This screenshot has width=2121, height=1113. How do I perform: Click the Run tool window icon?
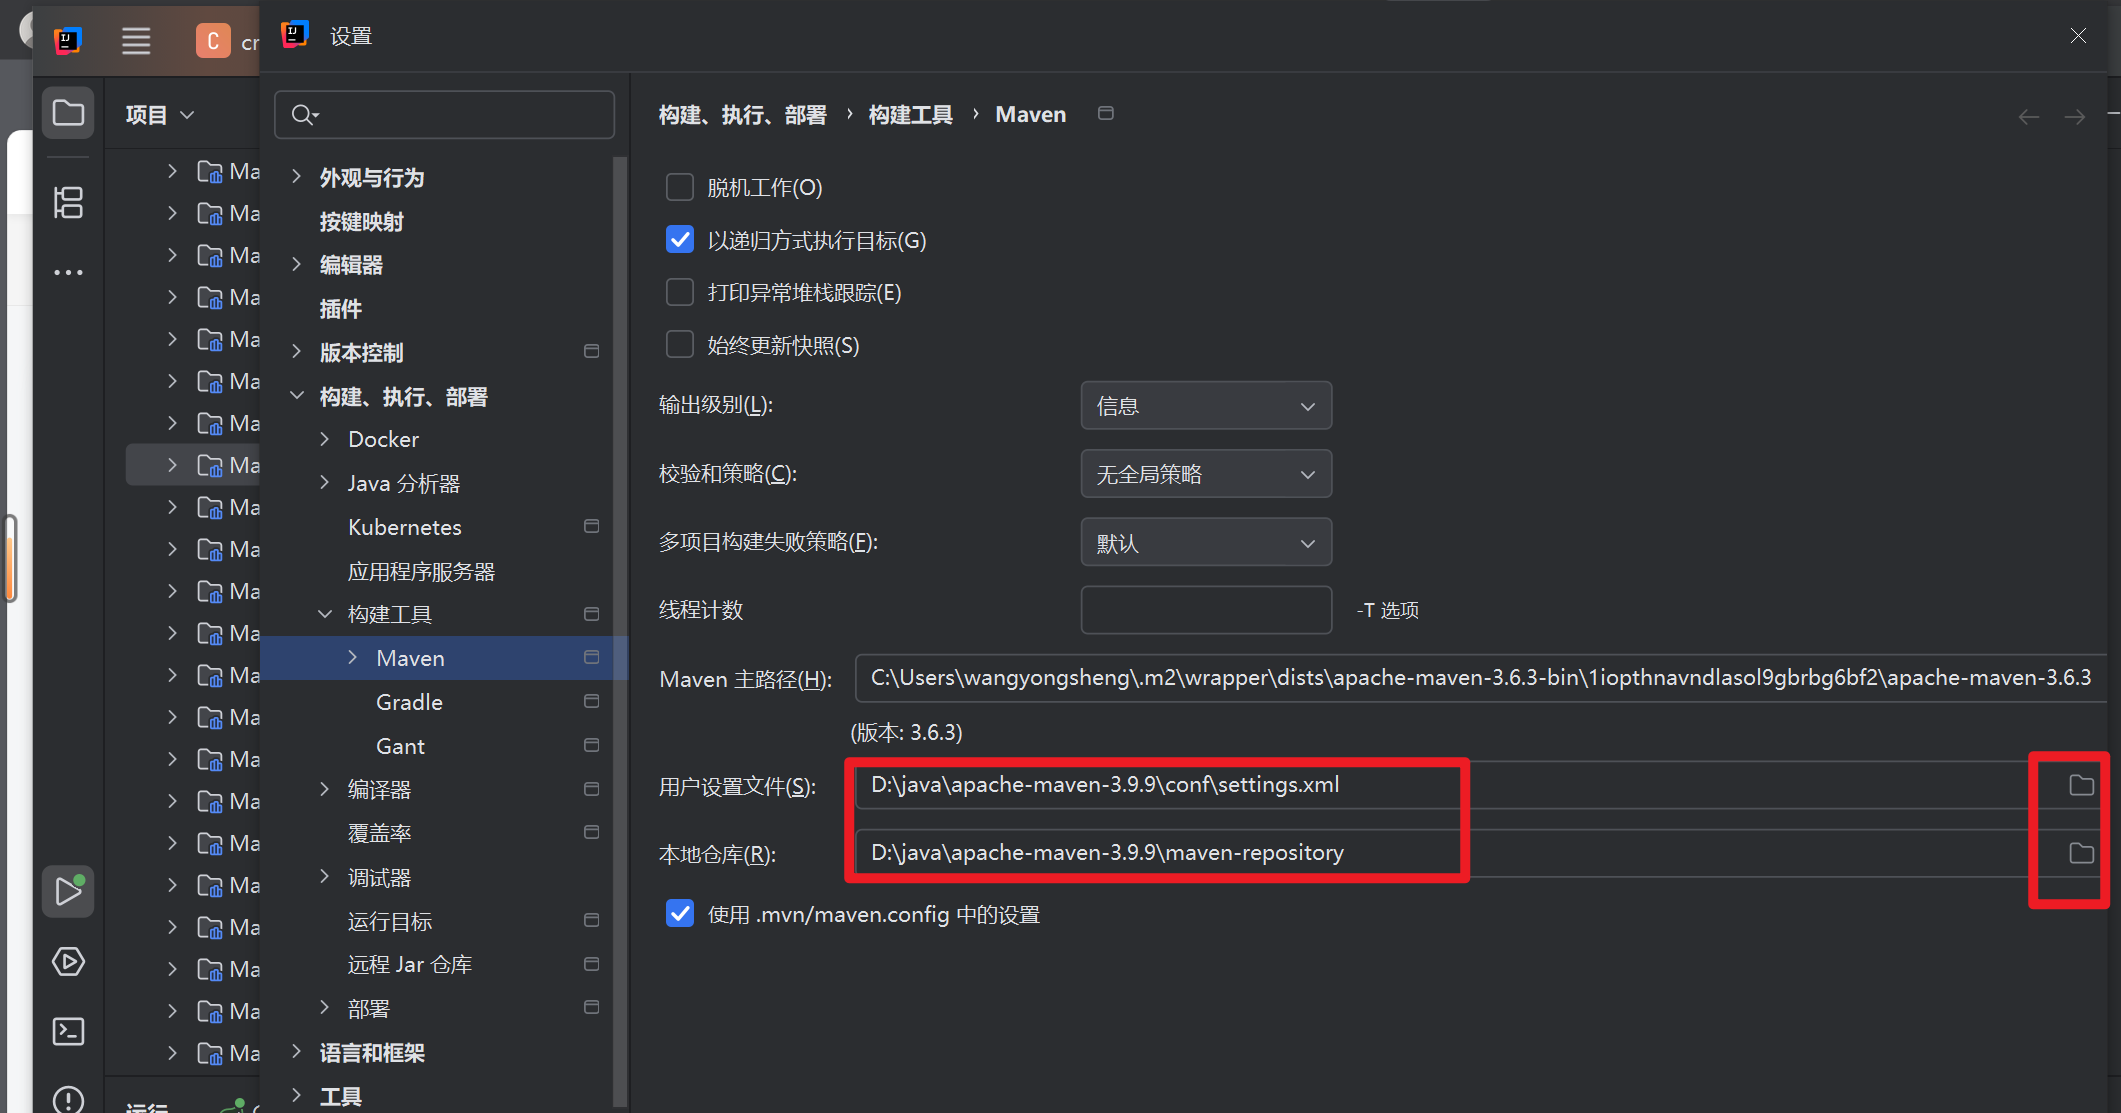pyautogui.click(x=68, y=890)
